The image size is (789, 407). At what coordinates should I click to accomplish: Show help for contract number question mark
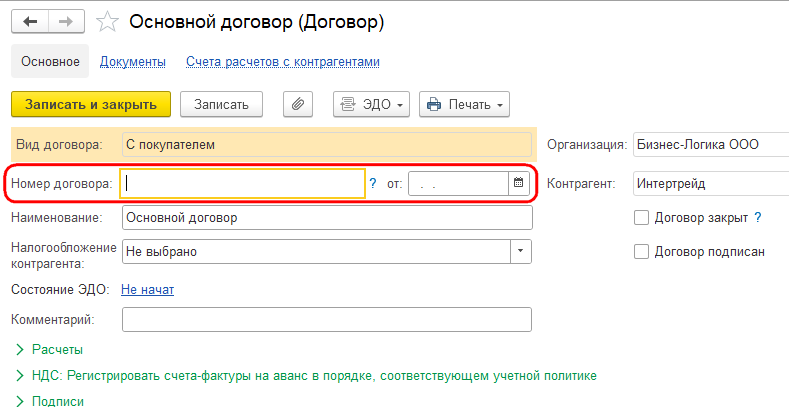coord(373,184)
